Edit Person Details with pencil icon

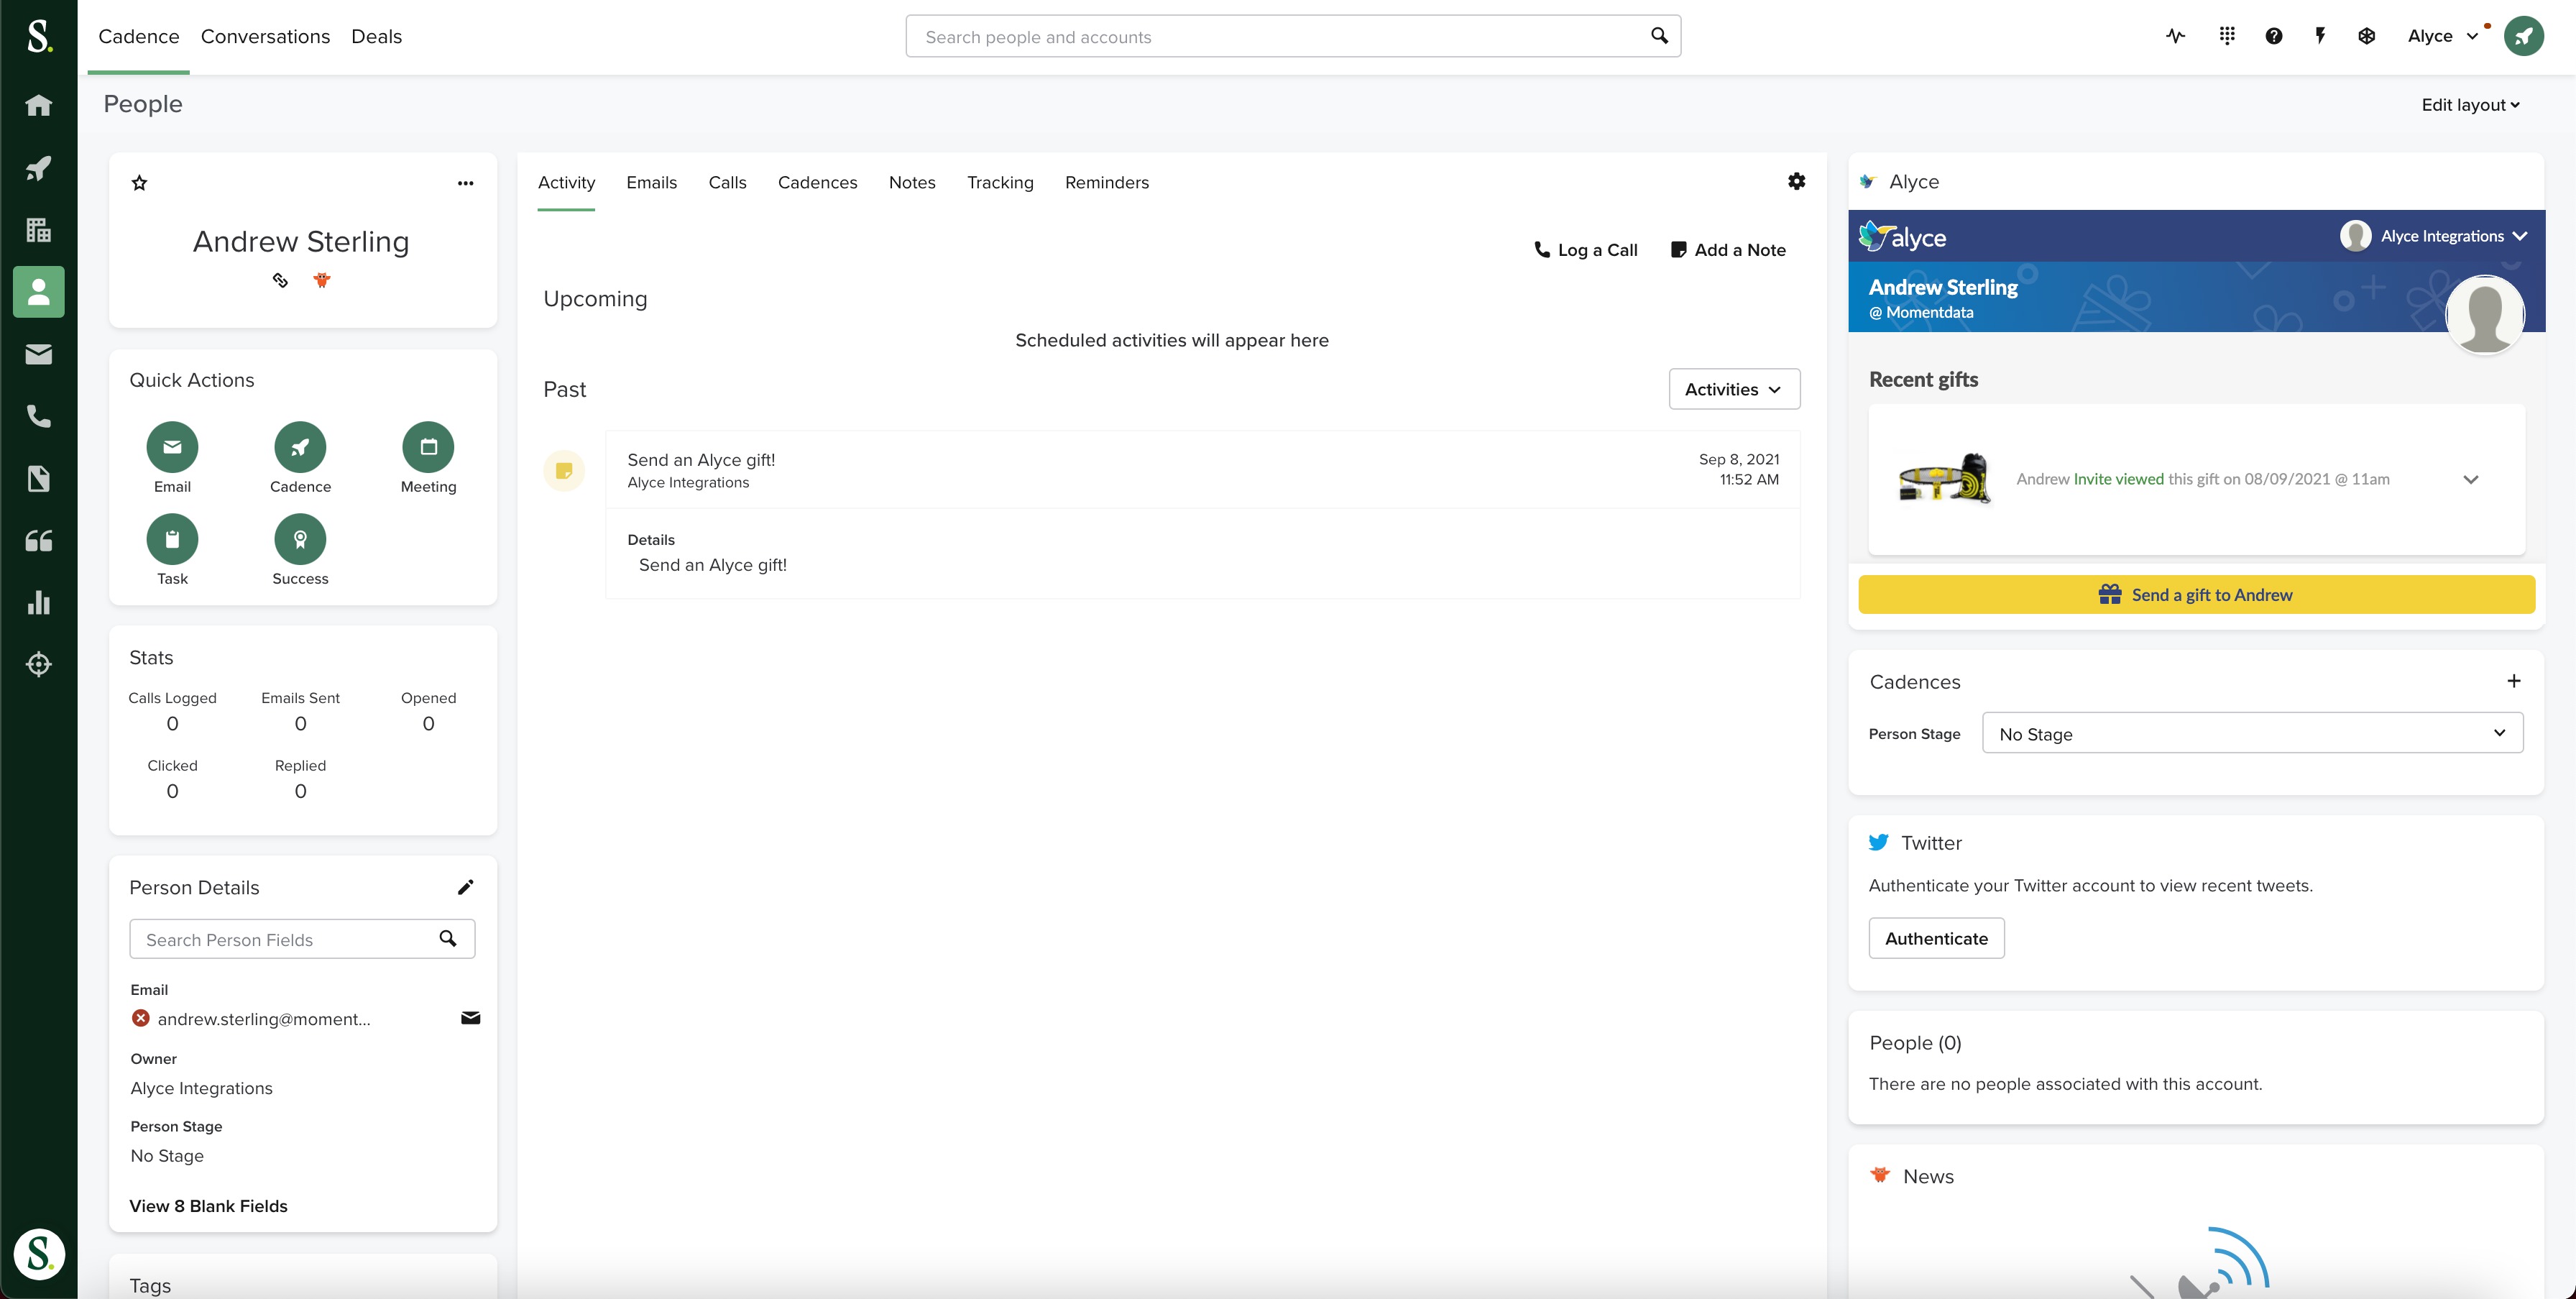coord(465,887)
